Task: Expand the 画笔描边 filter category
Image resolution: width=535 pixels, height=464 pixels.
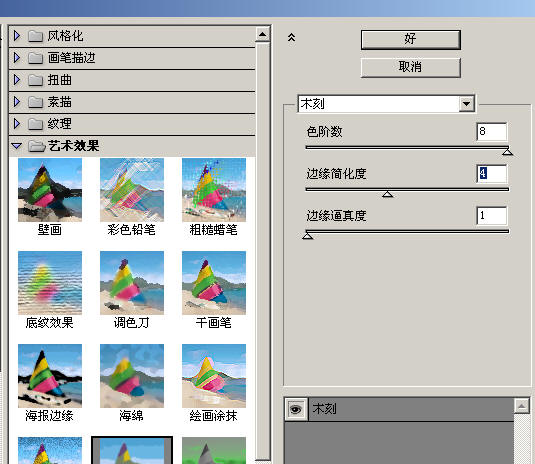Action: [x=16, y=58]
